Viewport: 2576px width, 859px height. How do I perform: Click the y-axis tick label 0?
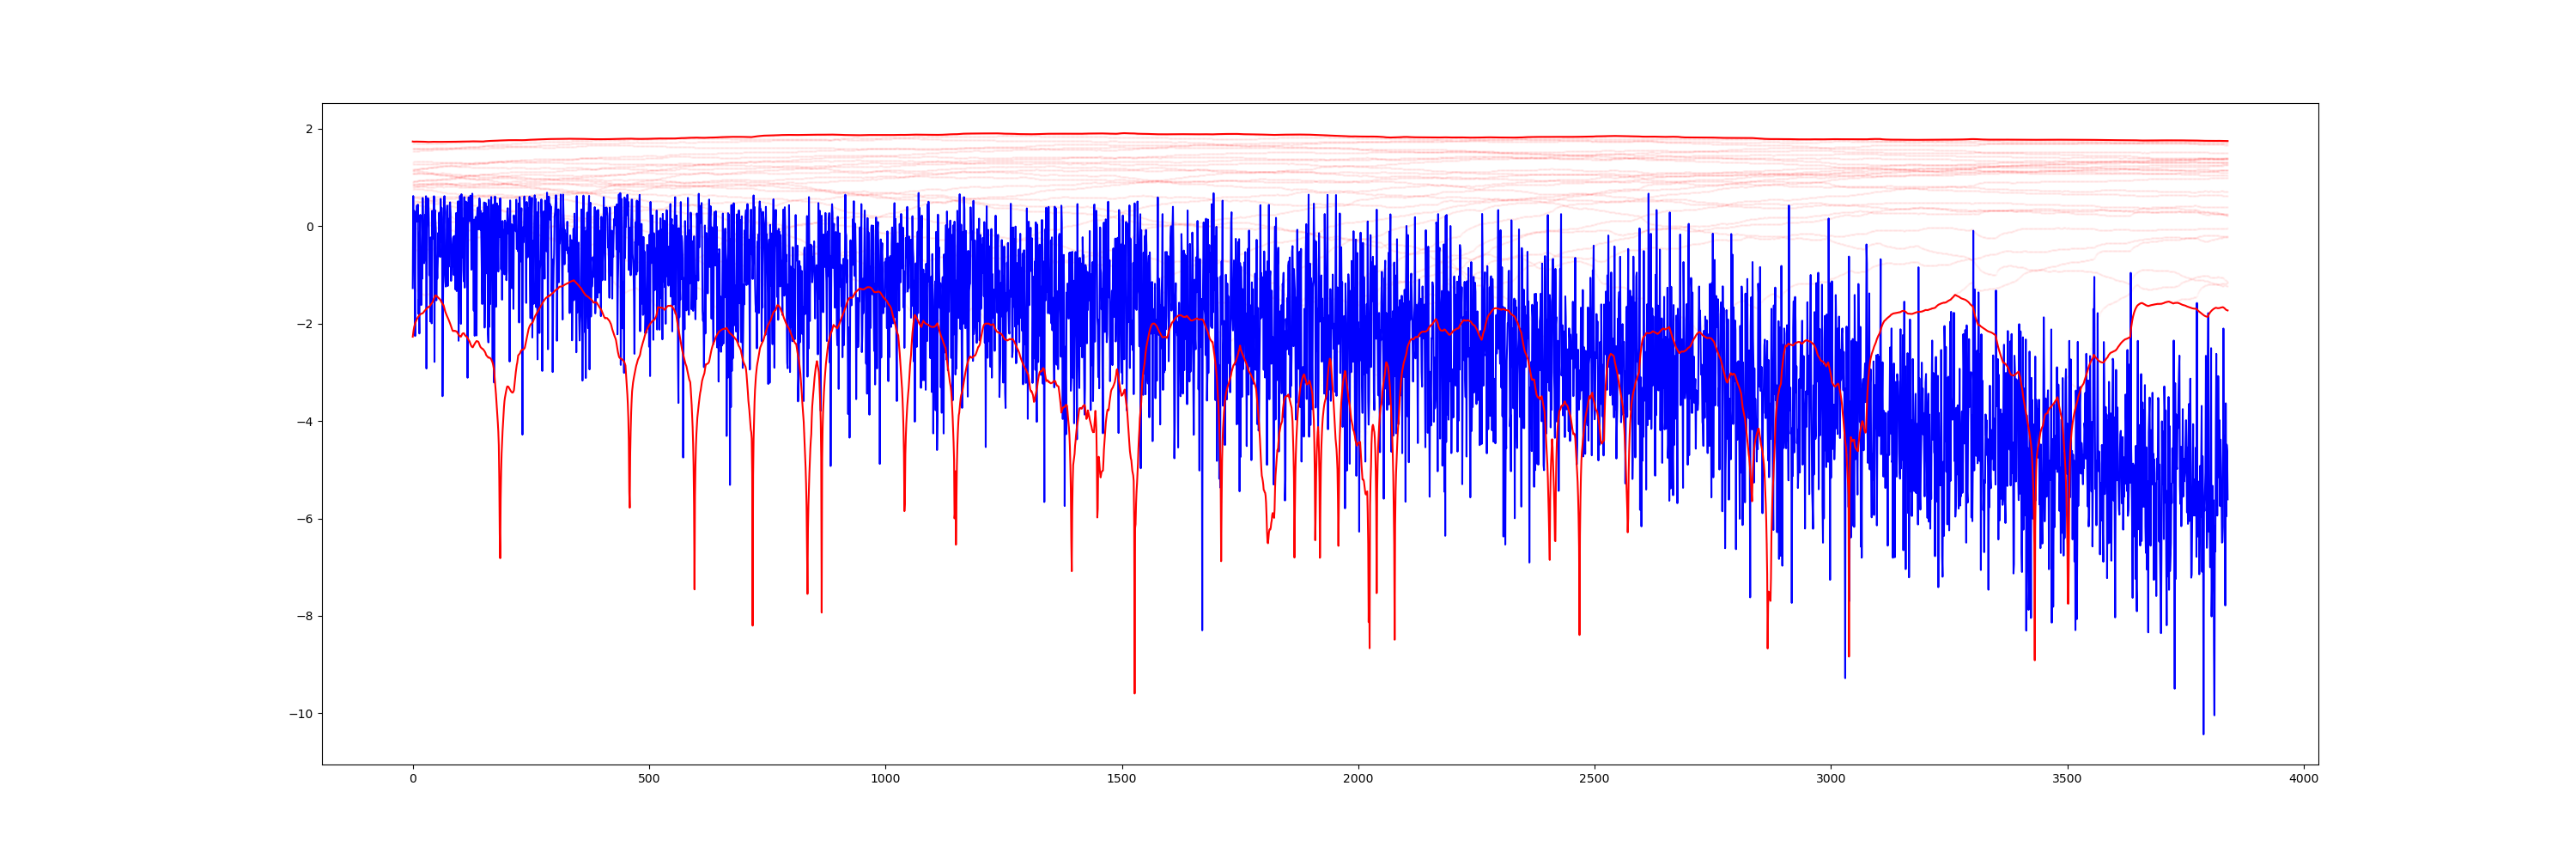coord(309,227)
